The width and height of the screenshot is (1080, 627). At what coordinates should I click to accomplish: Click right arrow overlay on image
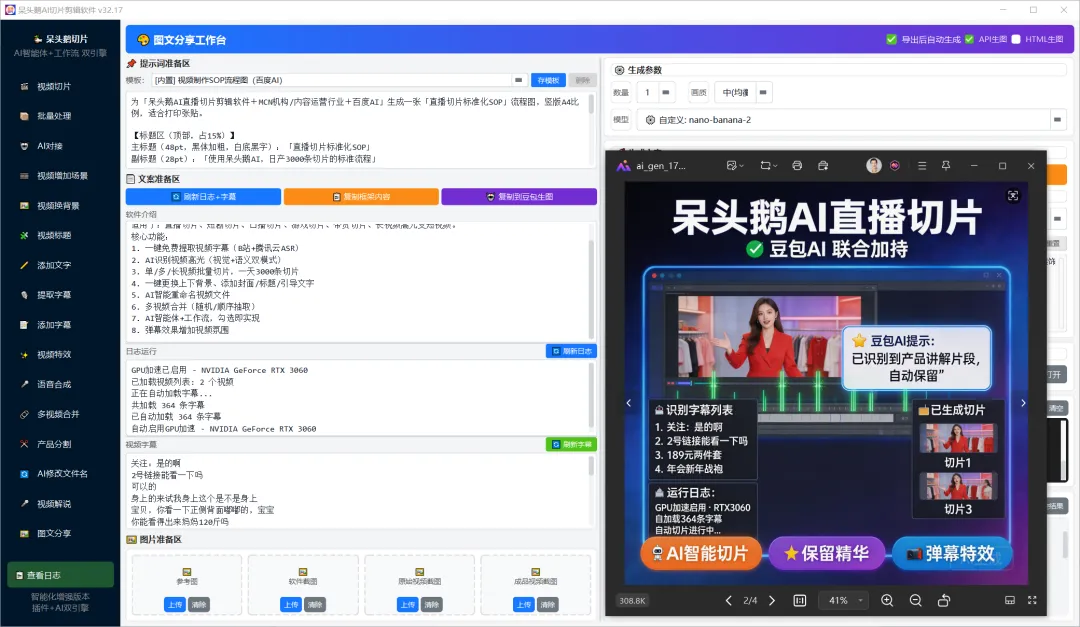(1023, 403)
